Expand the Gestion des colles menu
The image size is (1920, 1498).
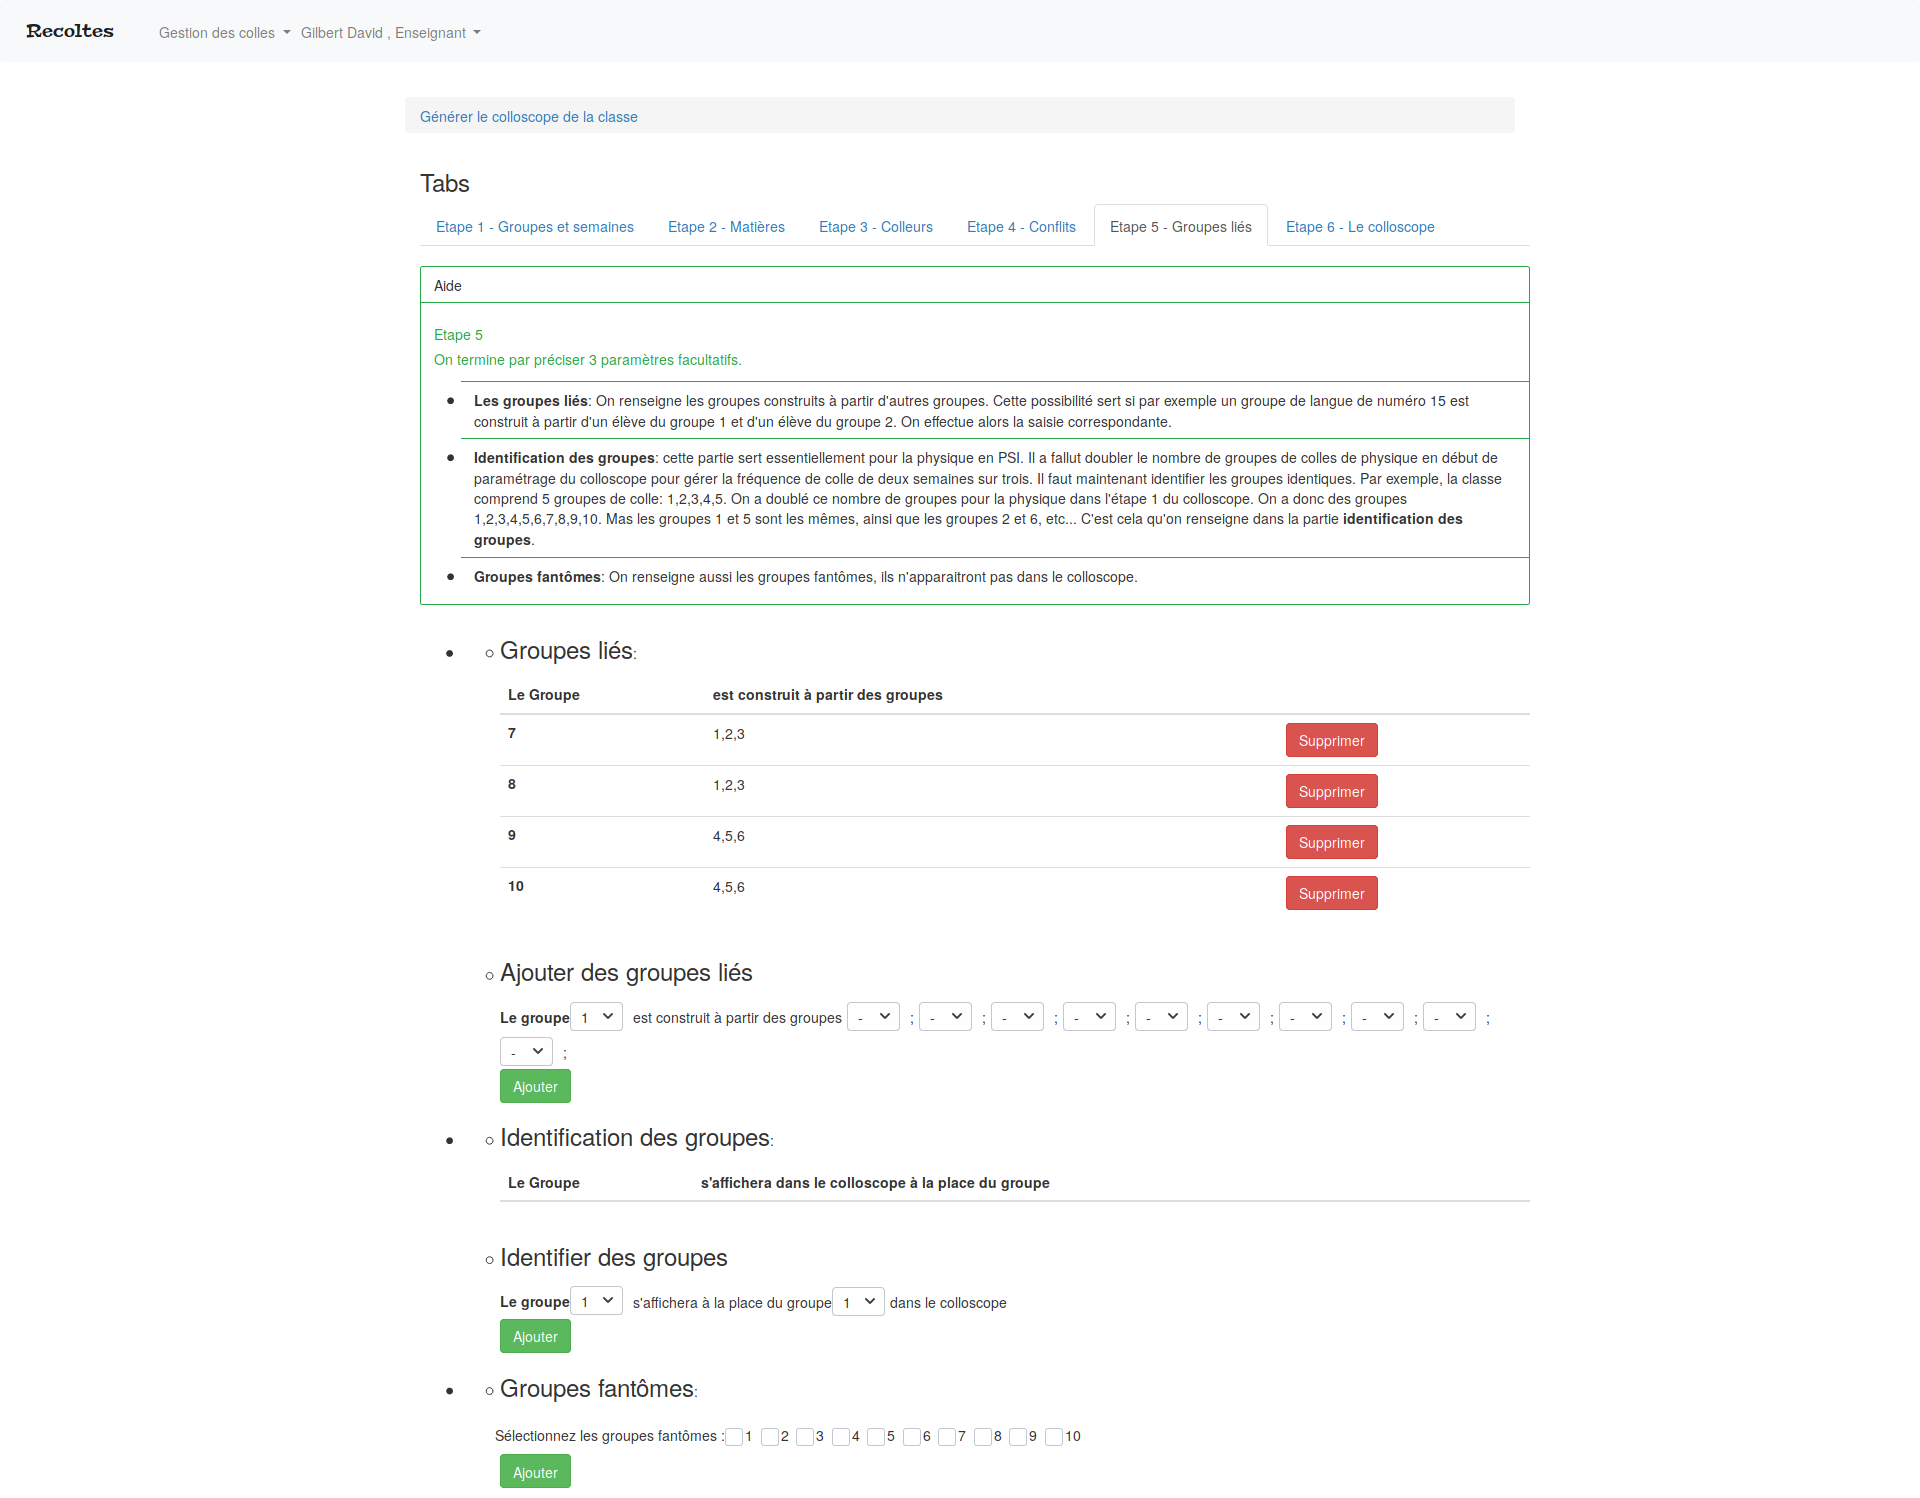224,33
